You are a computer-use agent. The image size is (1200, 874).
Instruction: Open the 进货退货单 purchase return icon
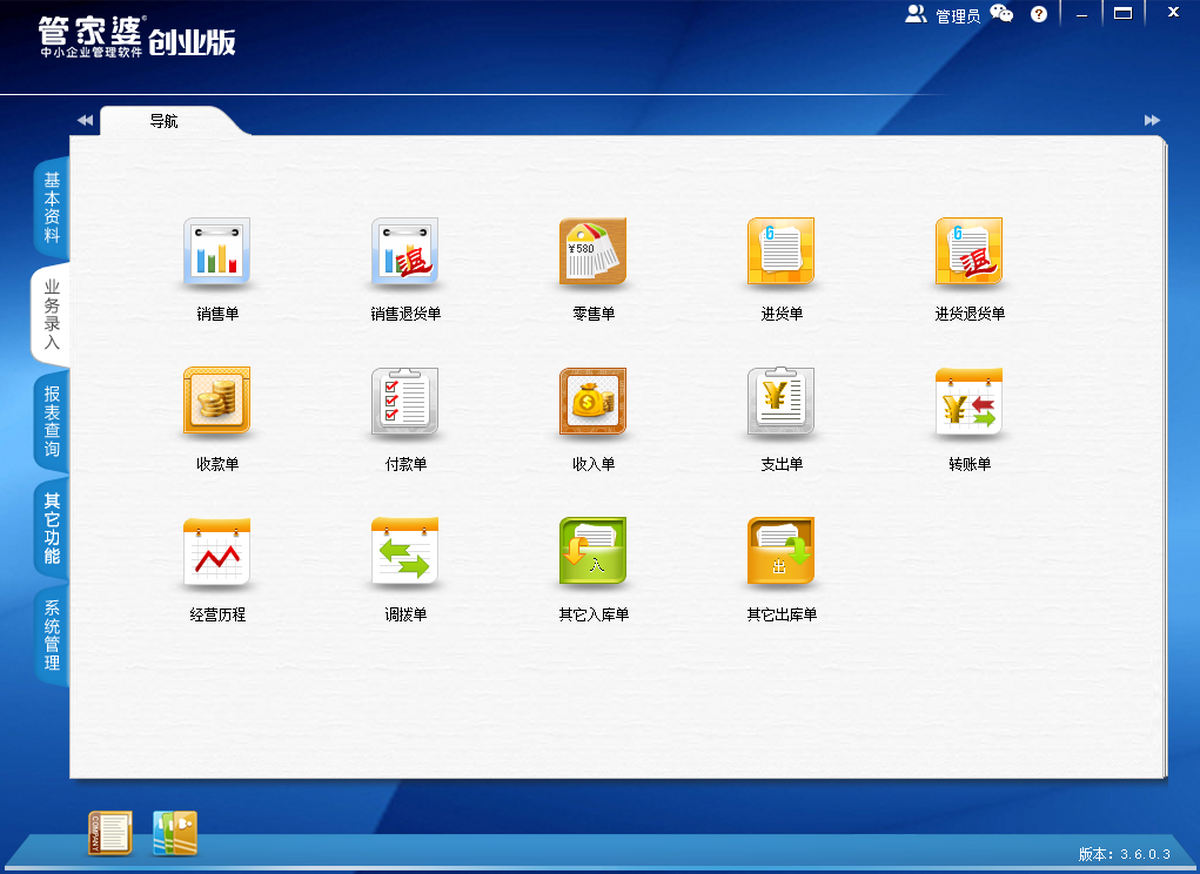tap(969, 252)
